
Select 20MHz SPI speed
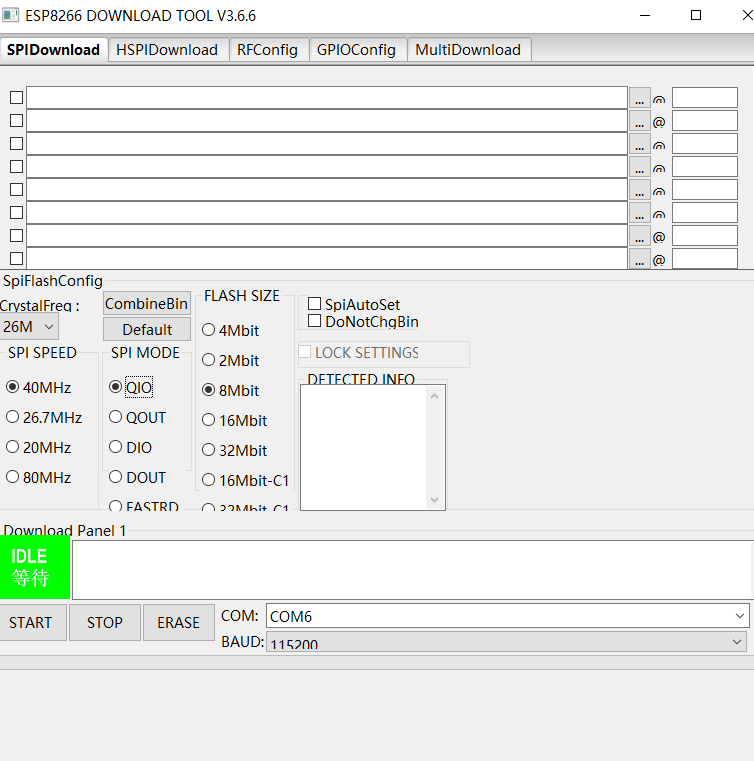click(x=39, y=447)
